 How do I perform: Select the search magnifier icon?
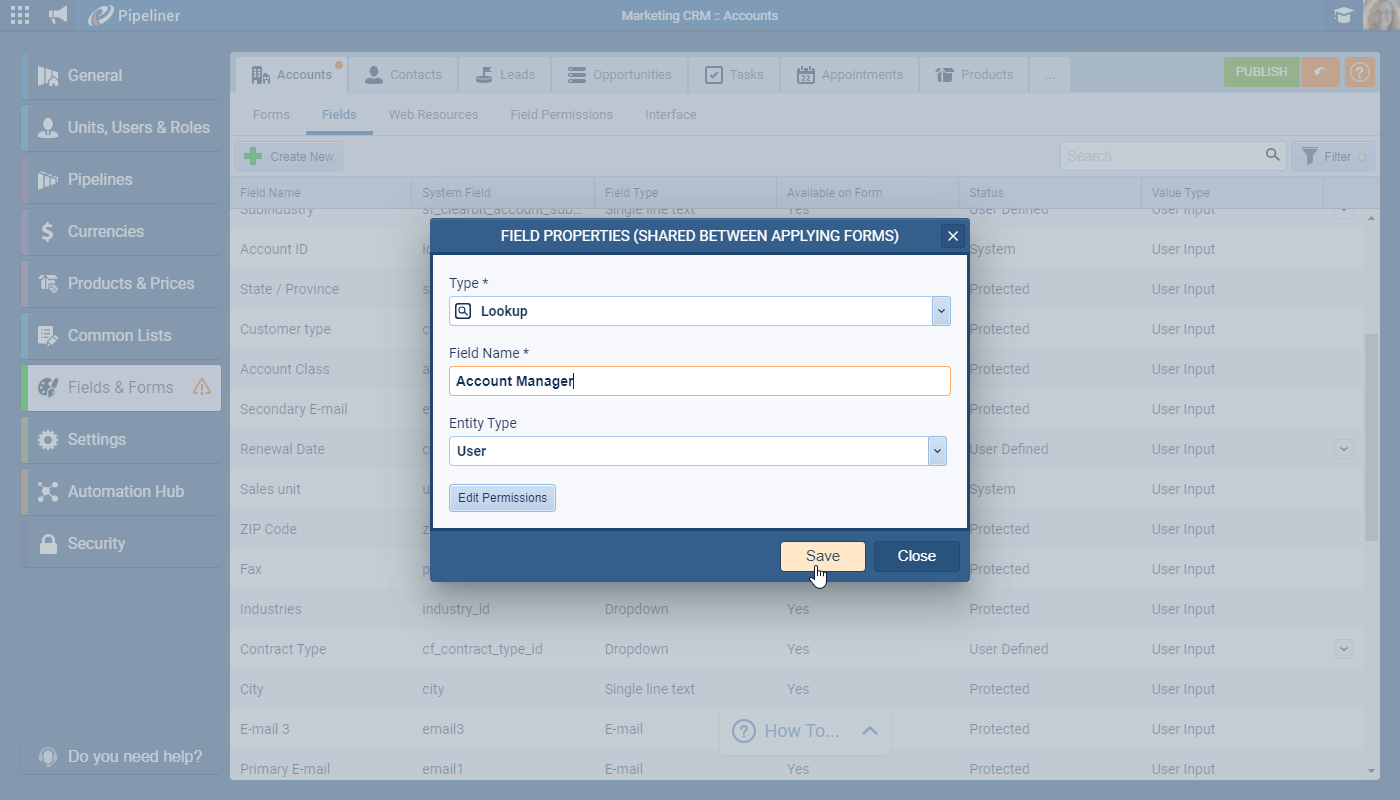click(x=1272, y=155)
